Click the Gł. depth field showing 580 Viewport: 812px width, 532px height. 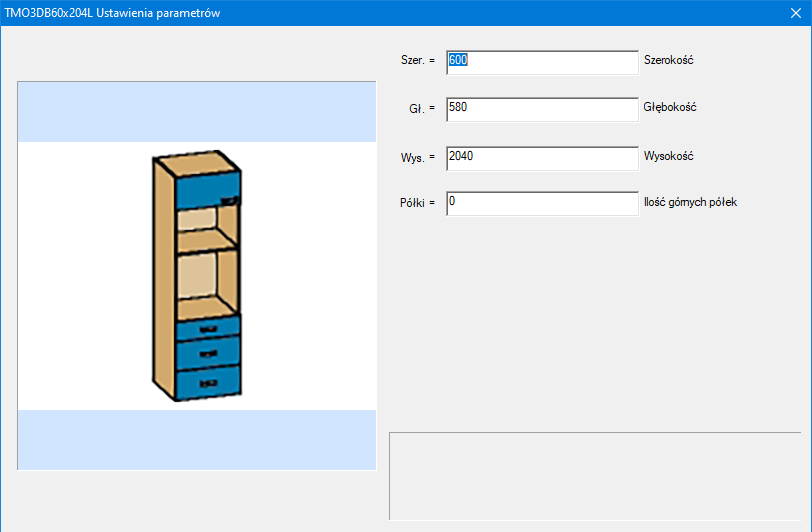pyautogui.click(x=541, y=109)
